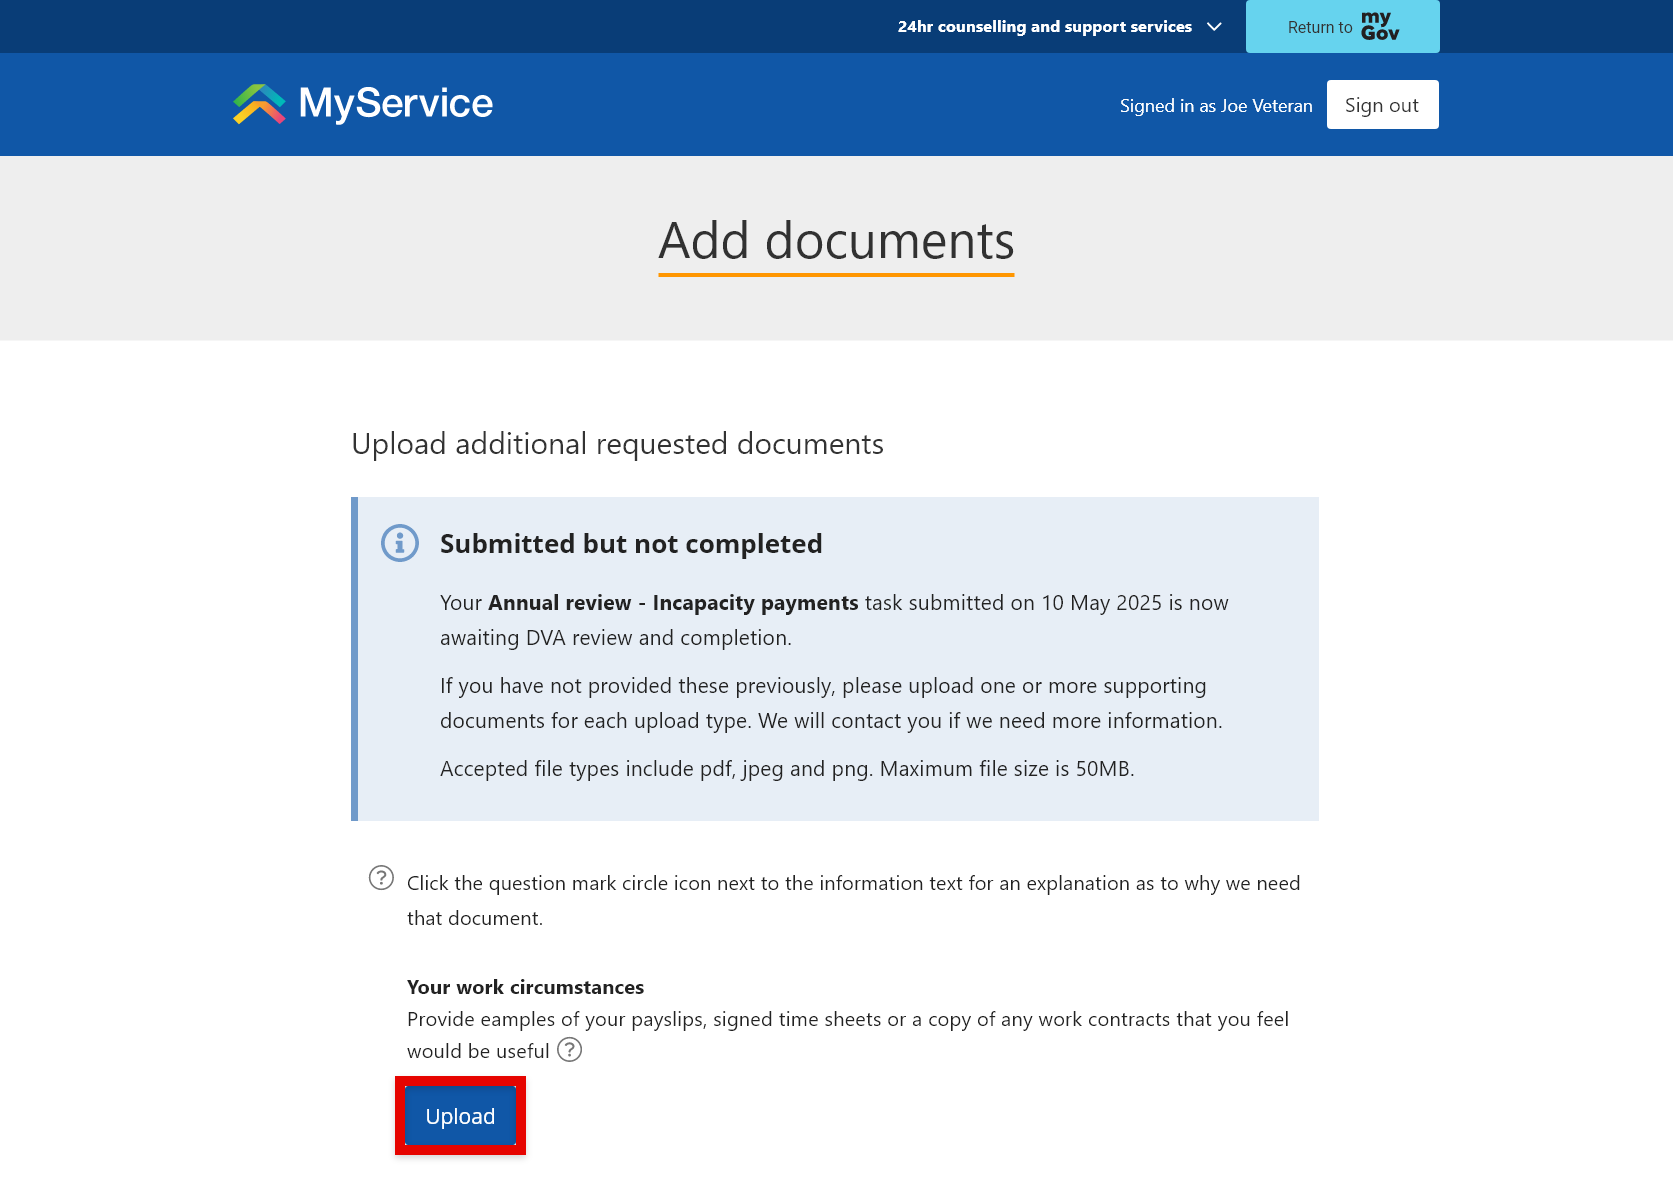Expand the 24hr counselling and support services dropdown
Viewport: 1673px width, 1189px height.
point(1044,26)
